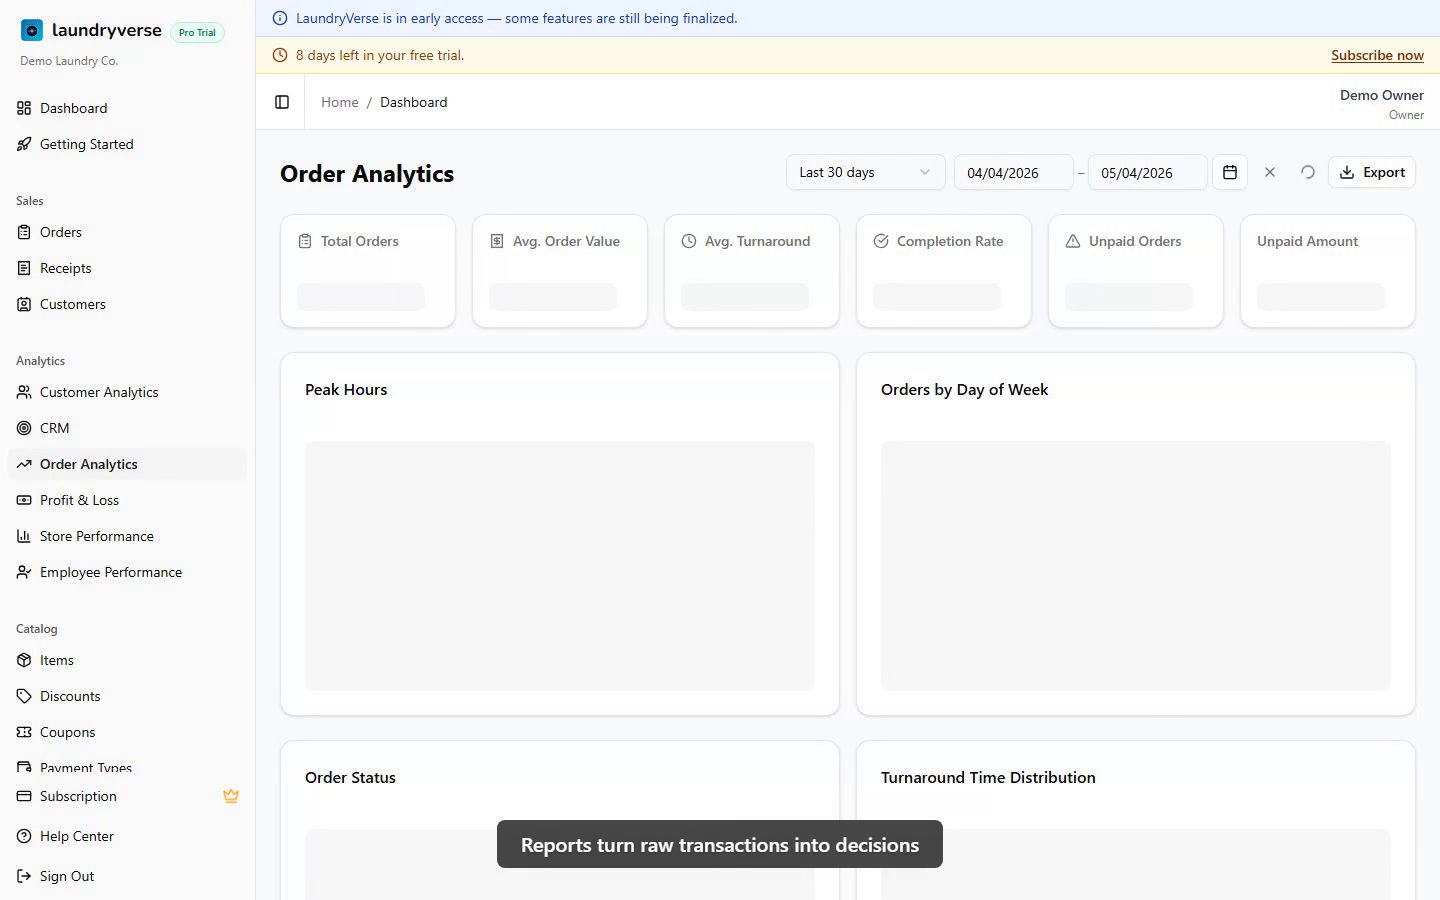Select Order Analytics in sidebar
Image resolution: width=1440 pixels, height=900 pixels.
click(127, 464)
